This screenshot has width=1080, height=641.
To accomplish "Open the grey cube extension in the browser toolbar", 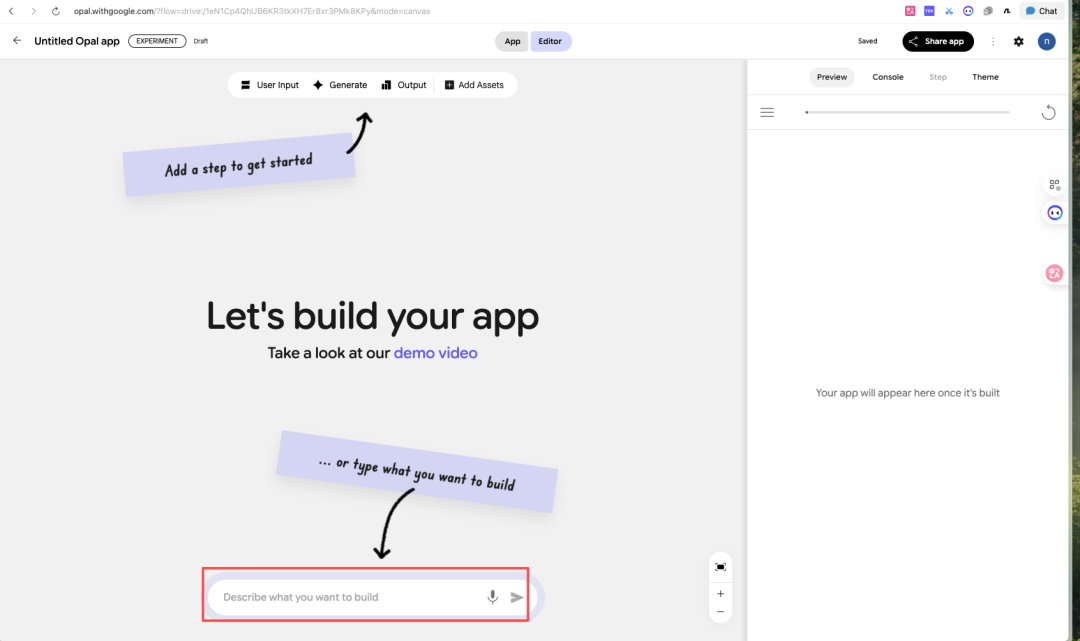I will click(988, 11).
